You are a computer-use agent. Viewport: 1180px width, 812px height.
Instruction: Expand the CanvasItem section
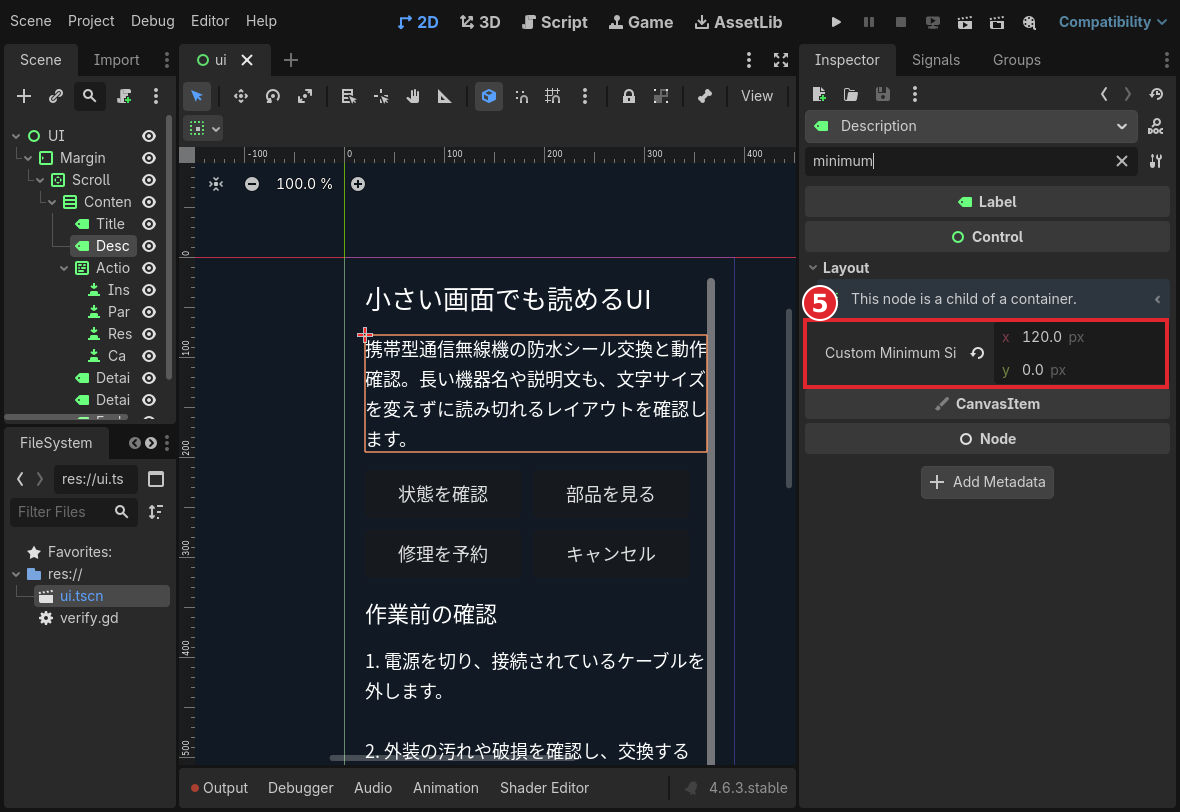click(x=987, y=404)
